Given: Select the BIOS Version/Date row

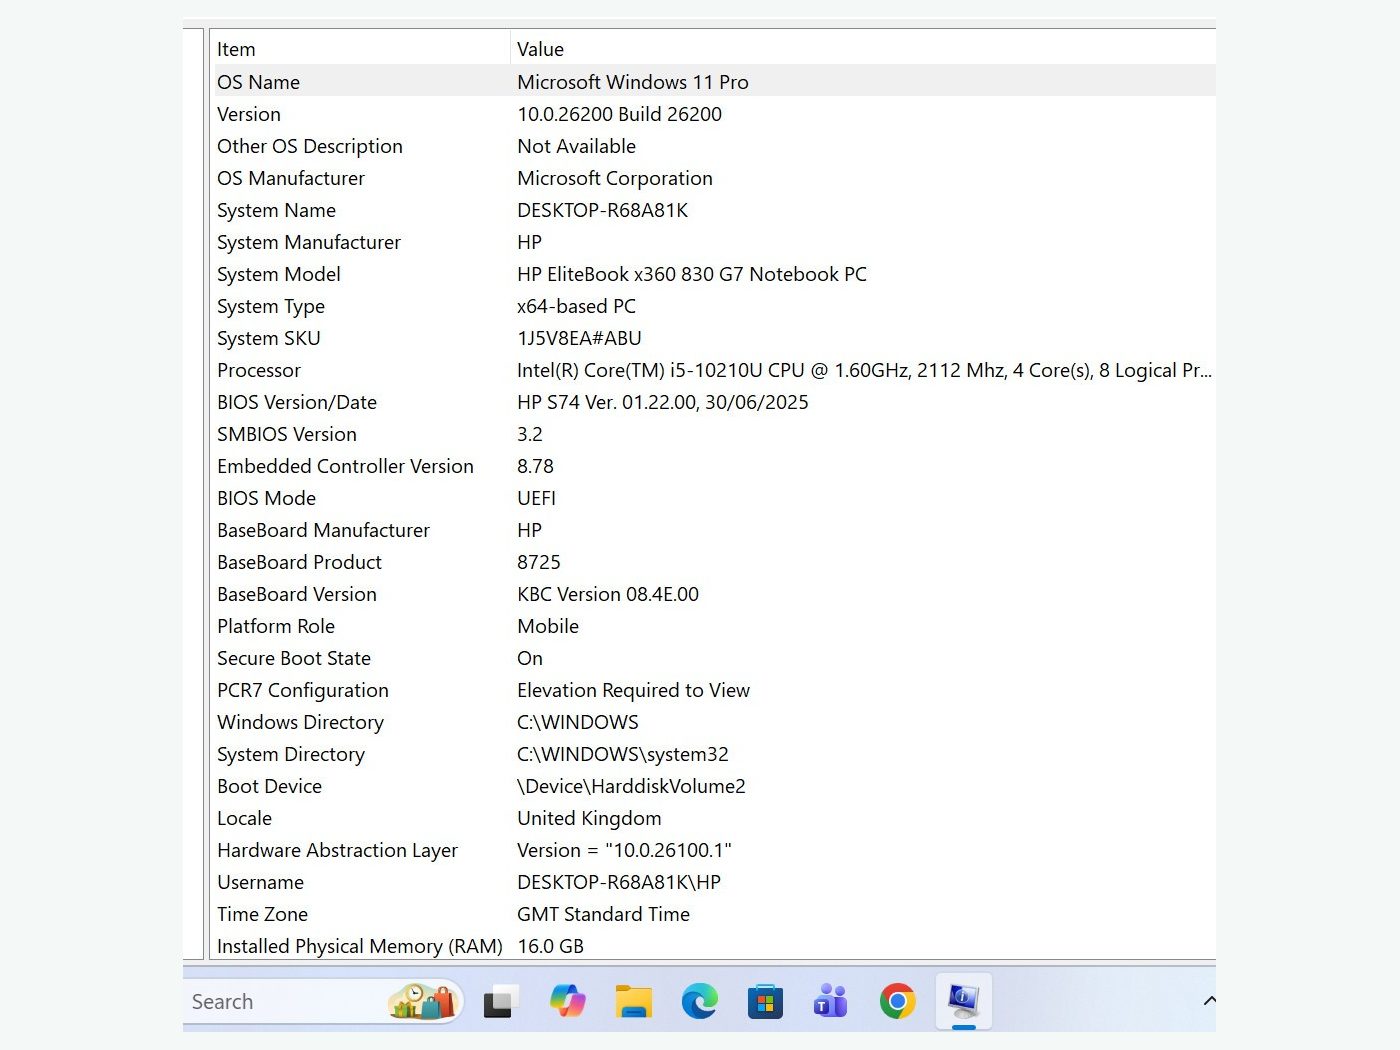Looking at the screenshot, I should tap(714, 402).
